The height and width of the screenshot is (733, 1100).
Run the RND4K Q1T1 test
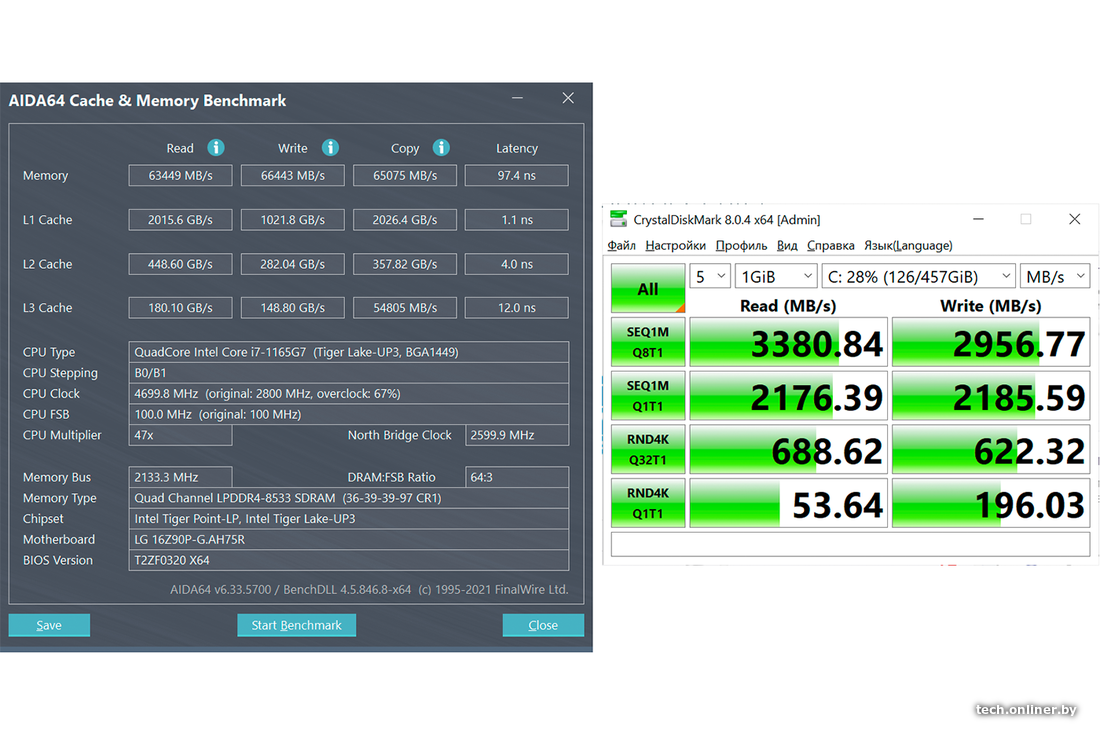coord(648,503)
